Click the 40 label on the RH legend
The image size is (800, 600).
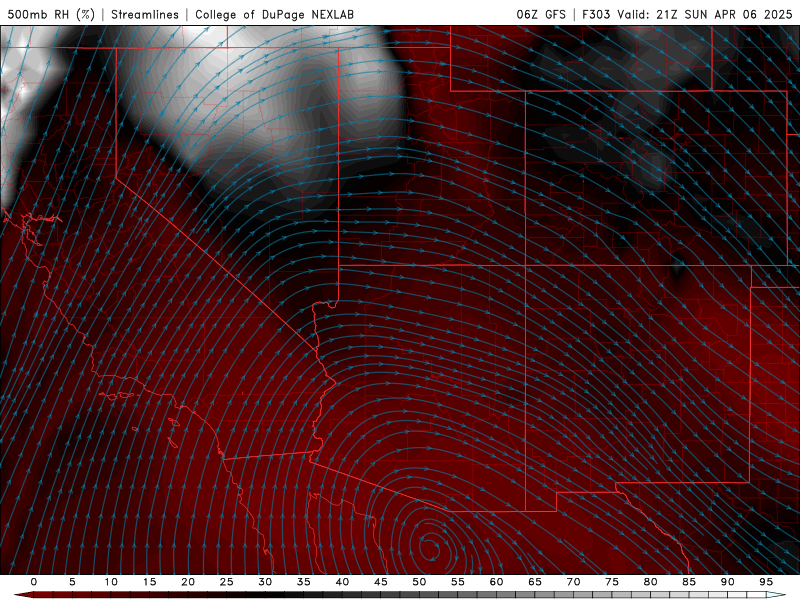(x=342, y=582)
